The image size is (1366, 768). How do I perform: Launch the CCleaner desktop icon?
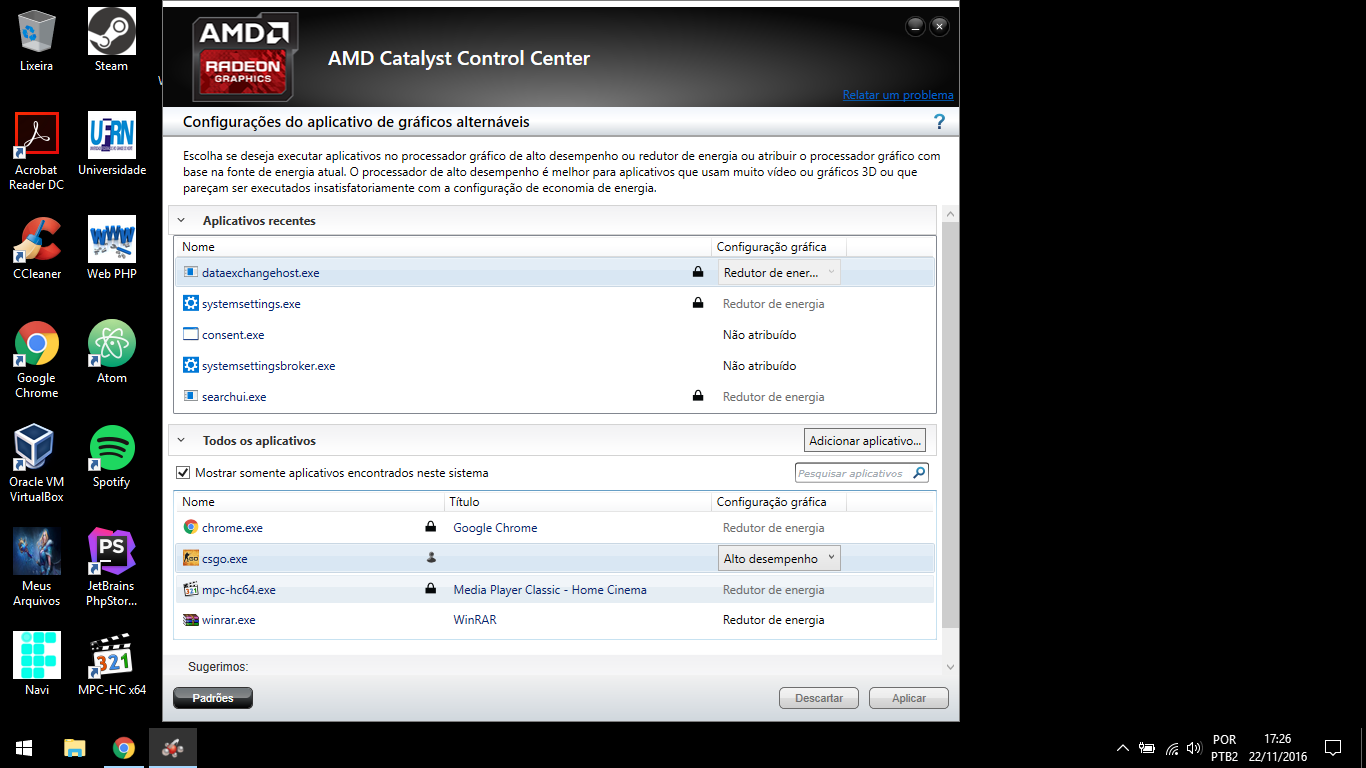(37, 247)
